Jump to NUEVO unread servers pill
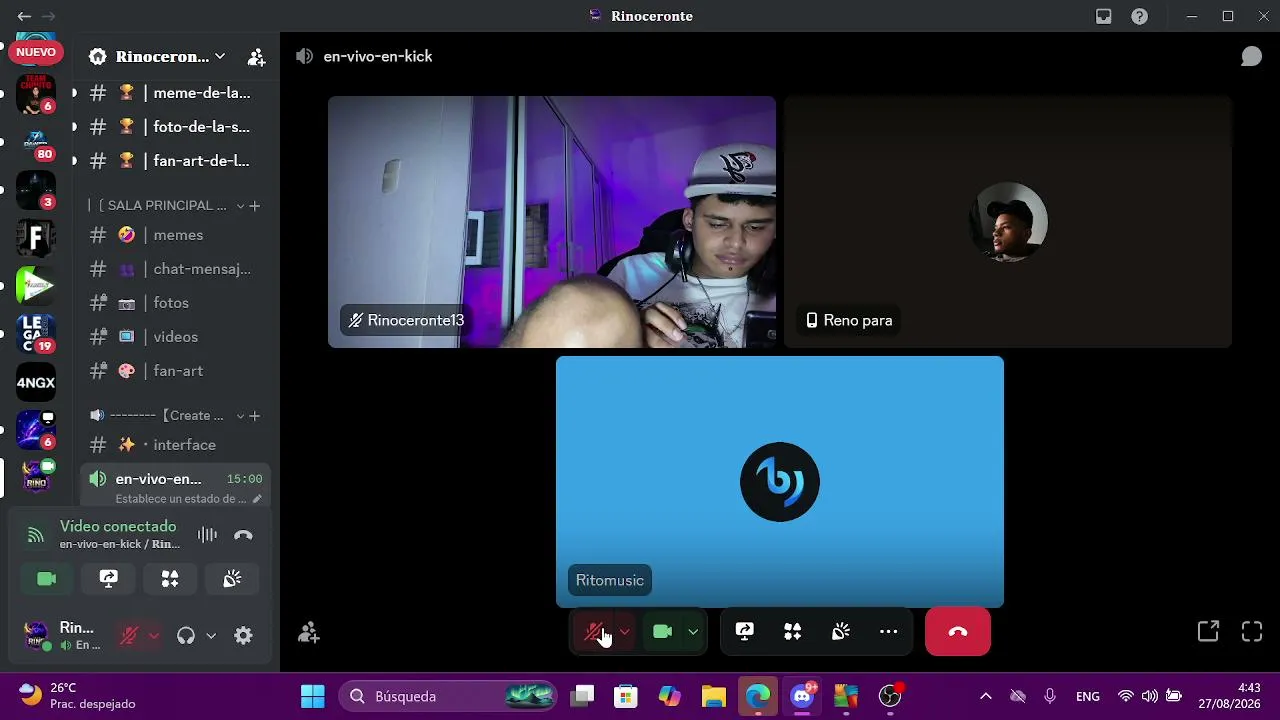The image size is (1280, 720). [36, 52]
